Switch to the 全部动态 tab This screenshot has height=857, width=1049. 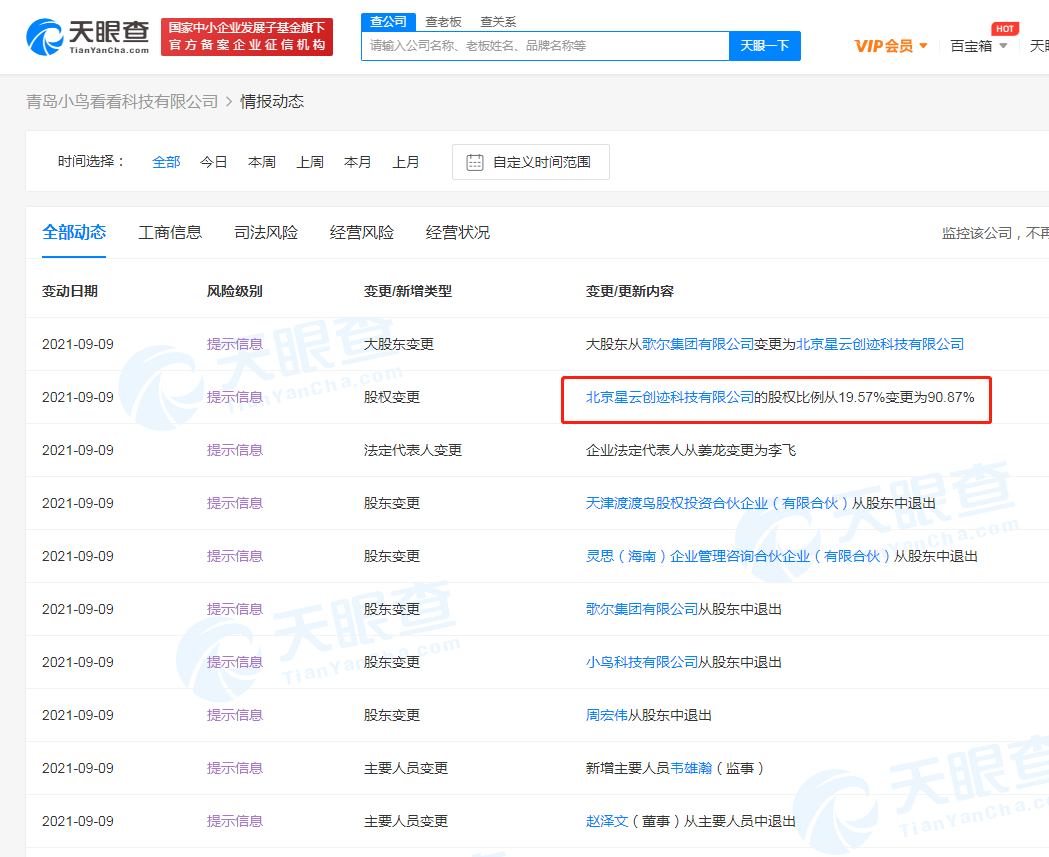click(74, 232)
